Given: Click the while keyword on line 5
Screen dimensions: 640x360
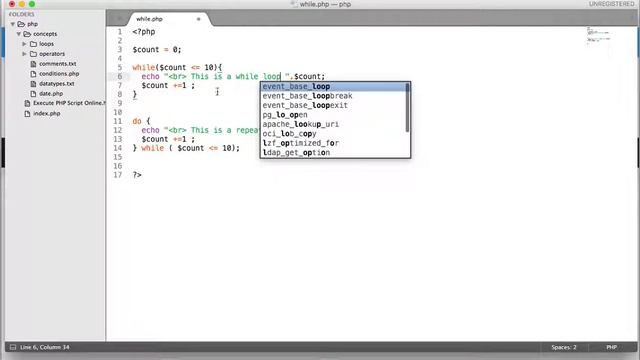Looking at the screenshot, I should pyautogui.click(x=144, y=68).
